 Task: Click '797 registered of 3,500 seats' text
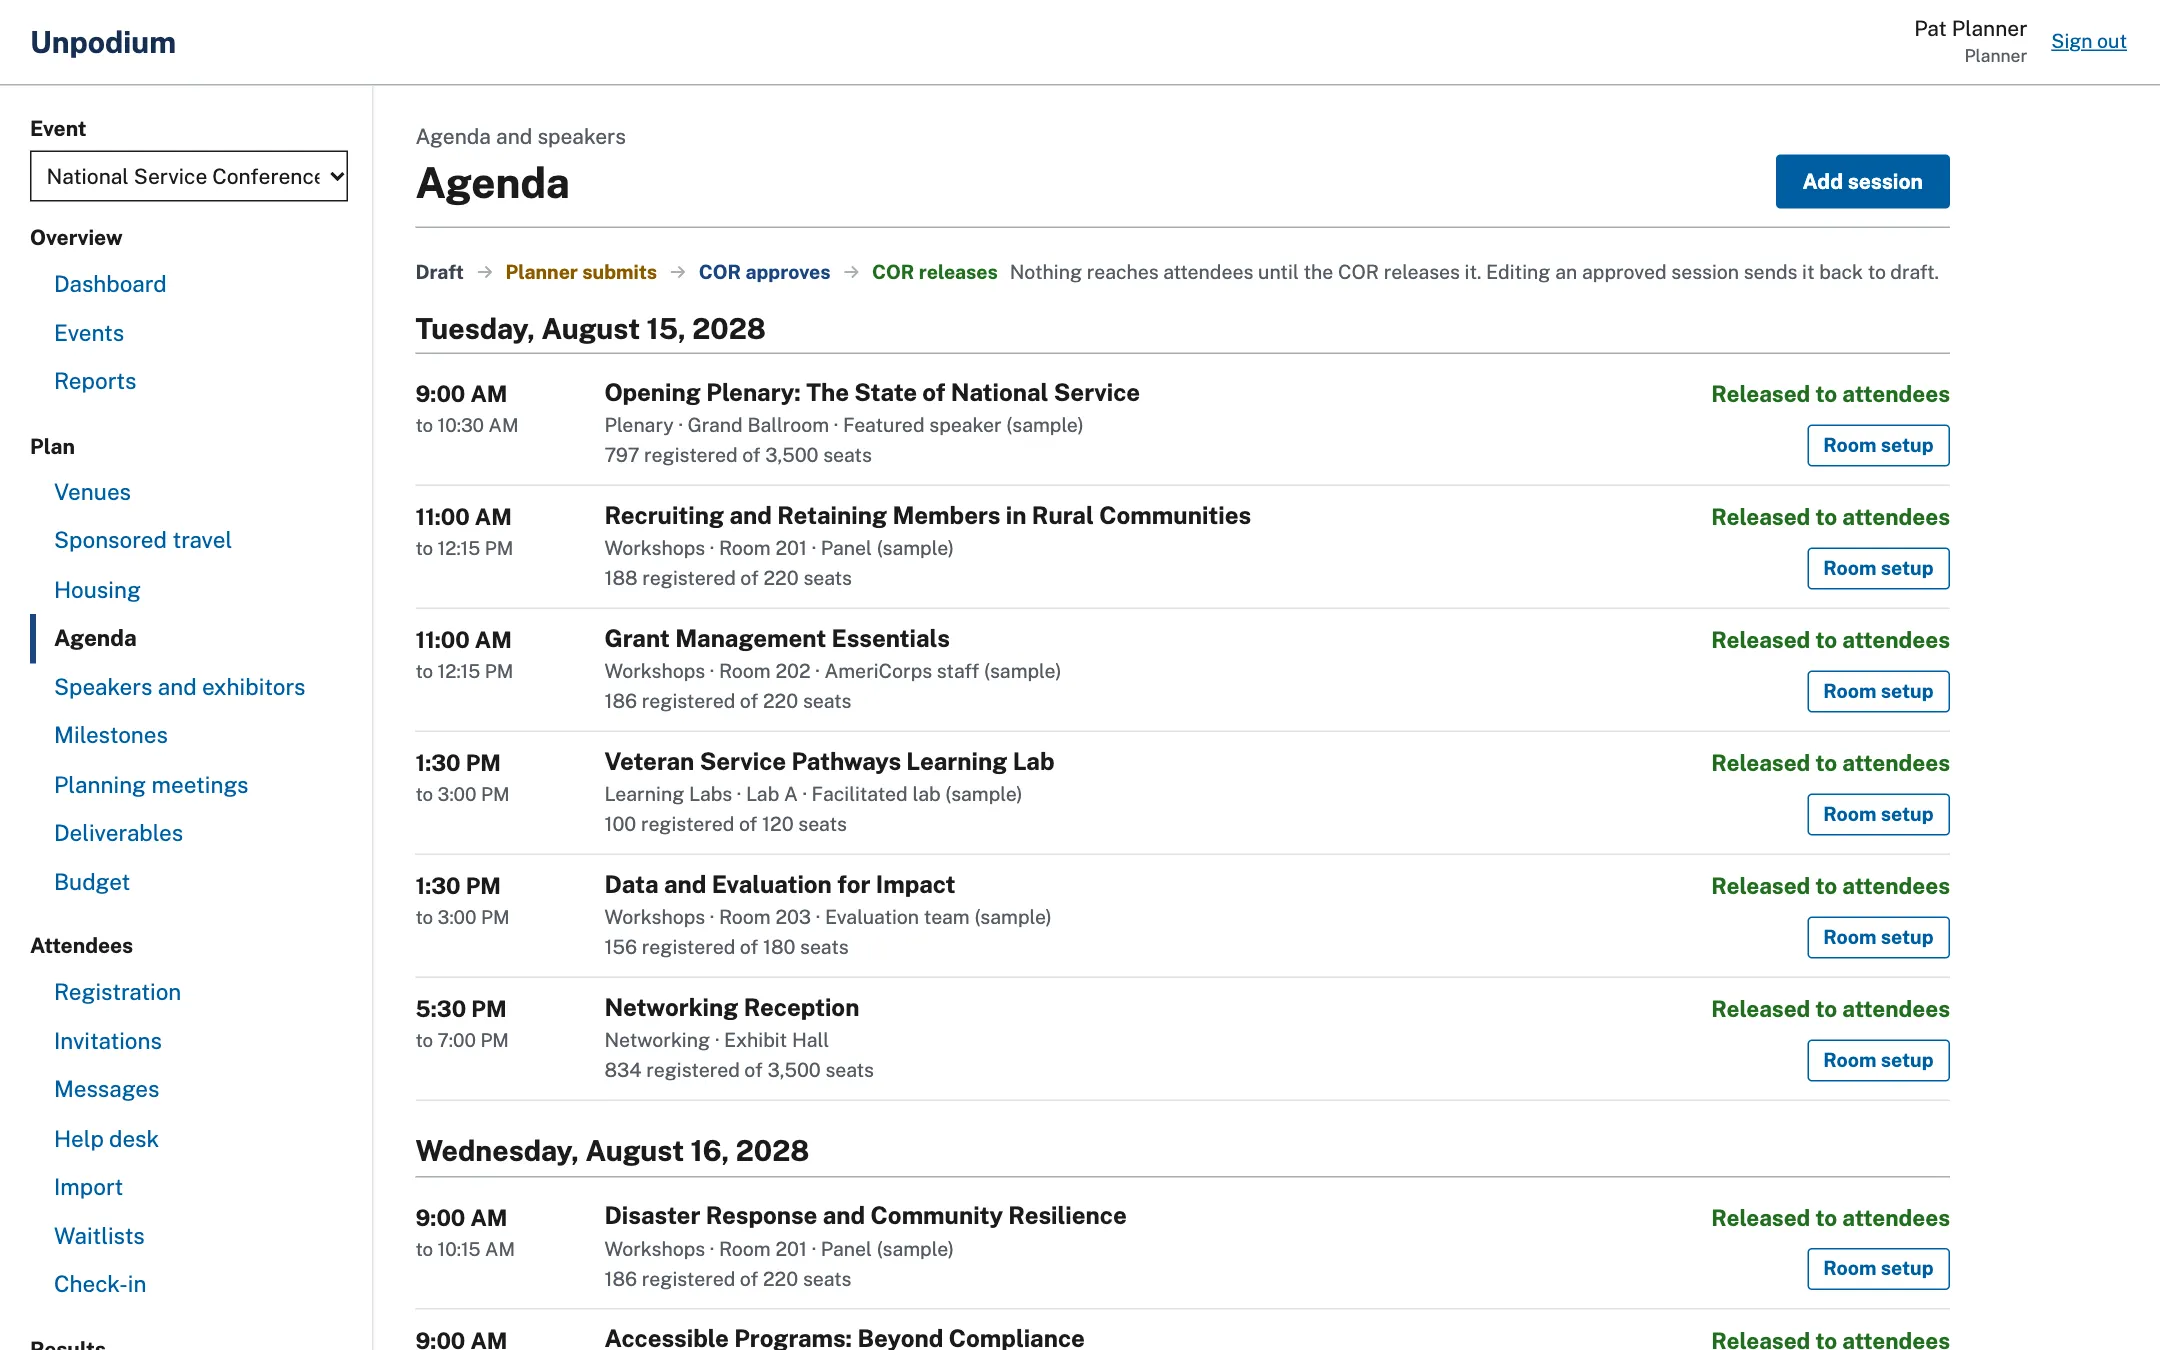pos(738,455)
